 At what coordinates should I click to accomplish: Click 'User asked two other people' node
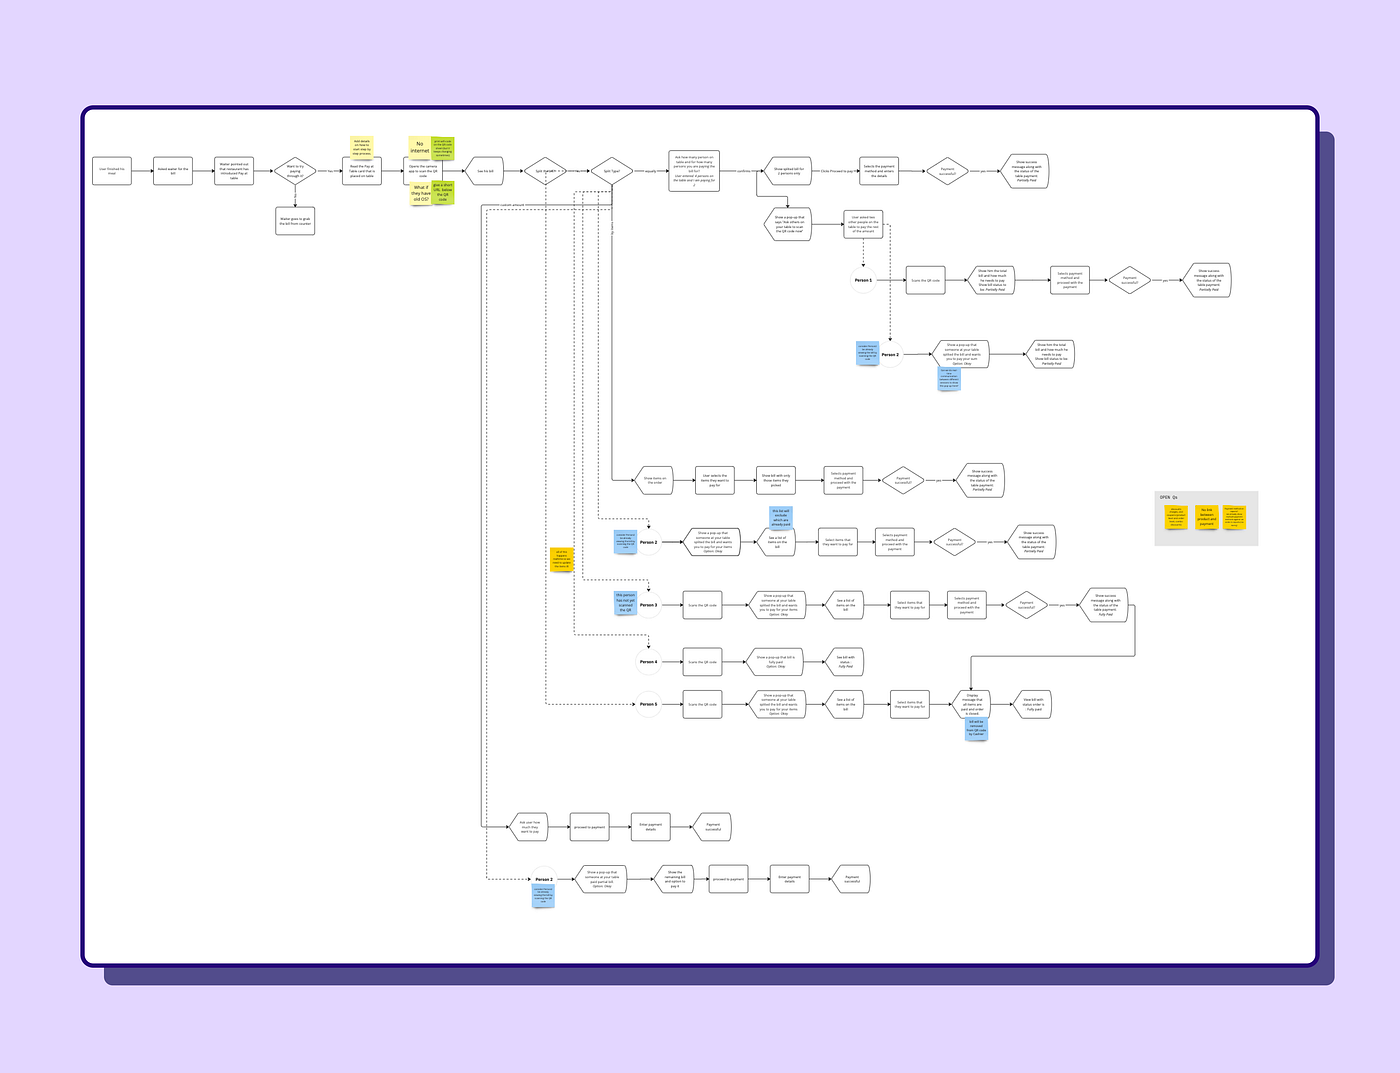tap(863, 225)
